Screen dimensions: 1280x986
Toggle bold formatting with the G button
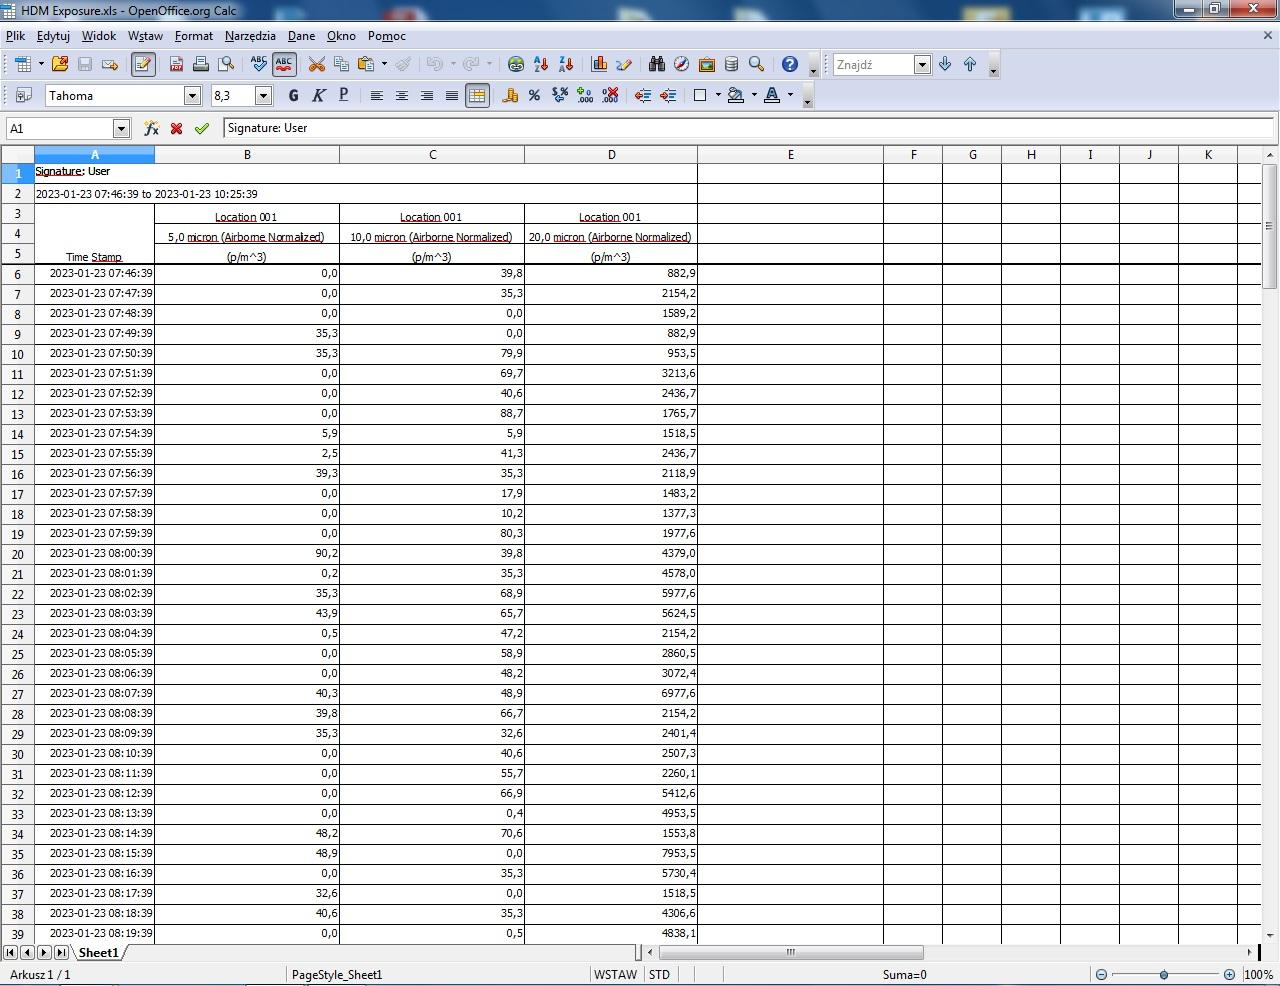coord(293,96)
